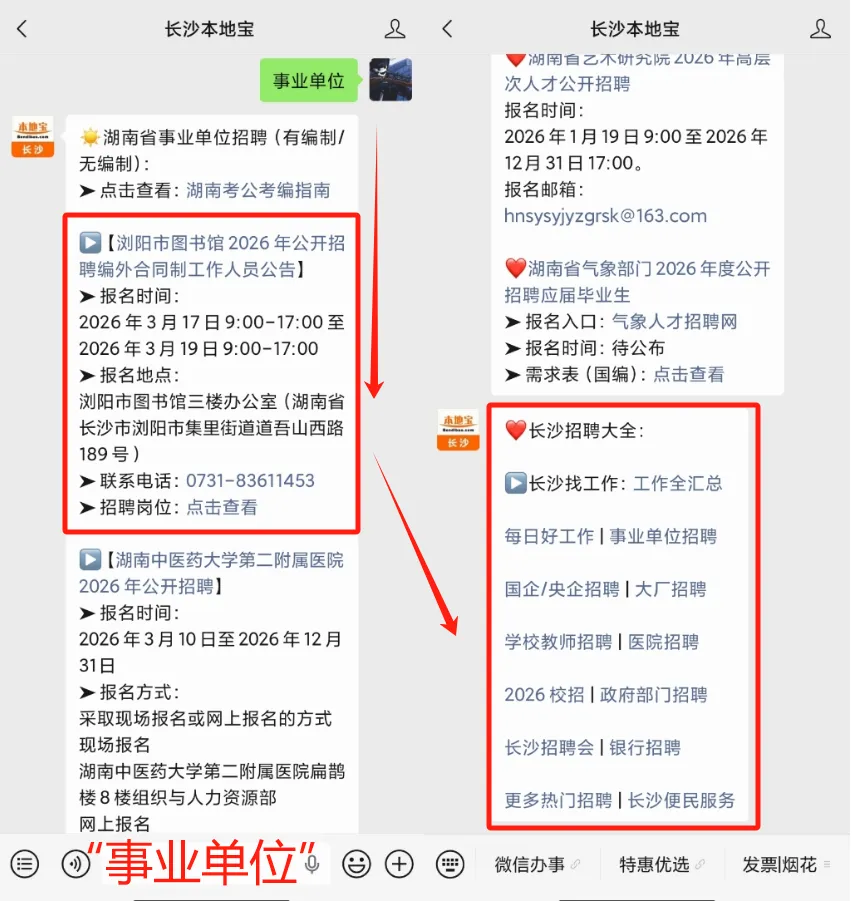Open 气象人才招聘网 link
Viewport: 852px width, 901px height.
pos(674,321)
